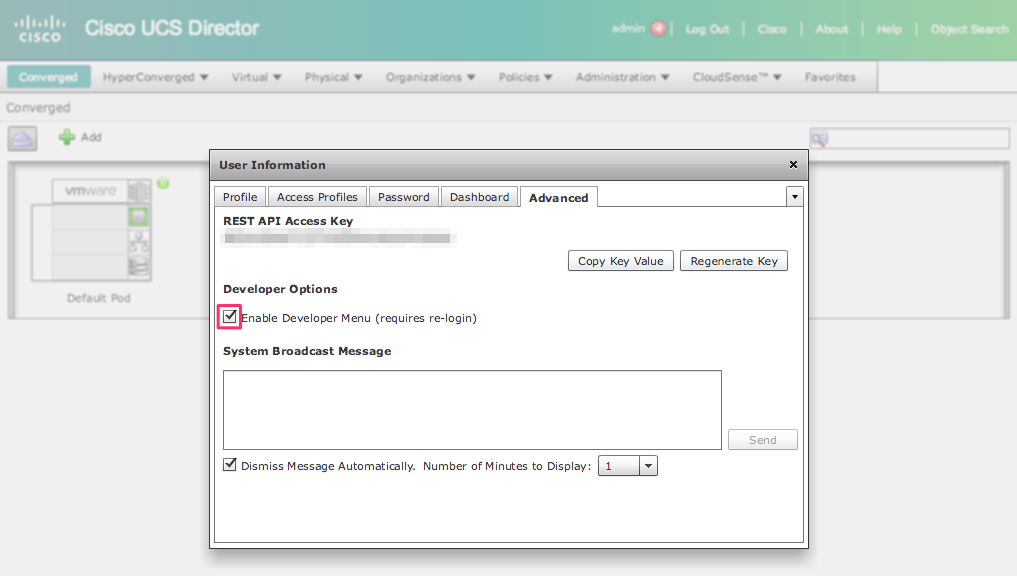
Task: Click the Regenerate Key button
Action: (x=734, y=261)
